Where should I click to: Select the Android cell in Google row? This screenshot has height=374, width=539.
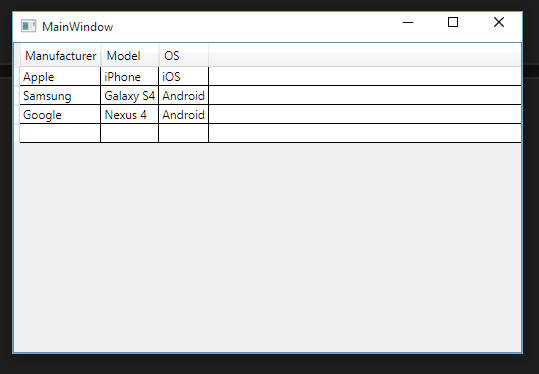183,114
